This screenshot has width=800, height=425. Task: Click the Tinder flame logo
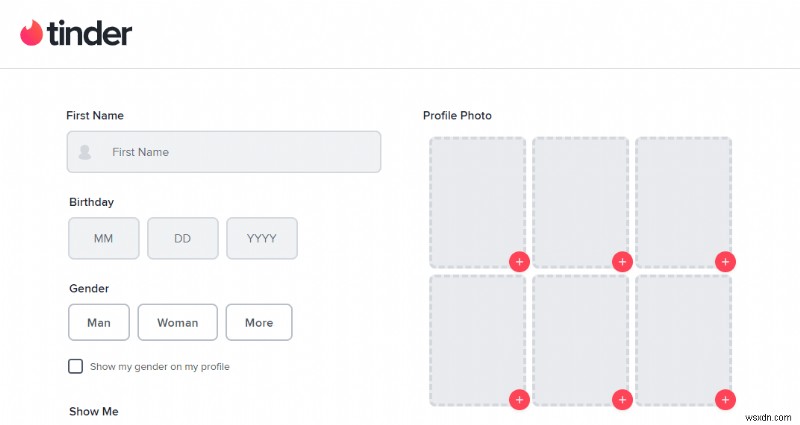(x=31, y=33)
